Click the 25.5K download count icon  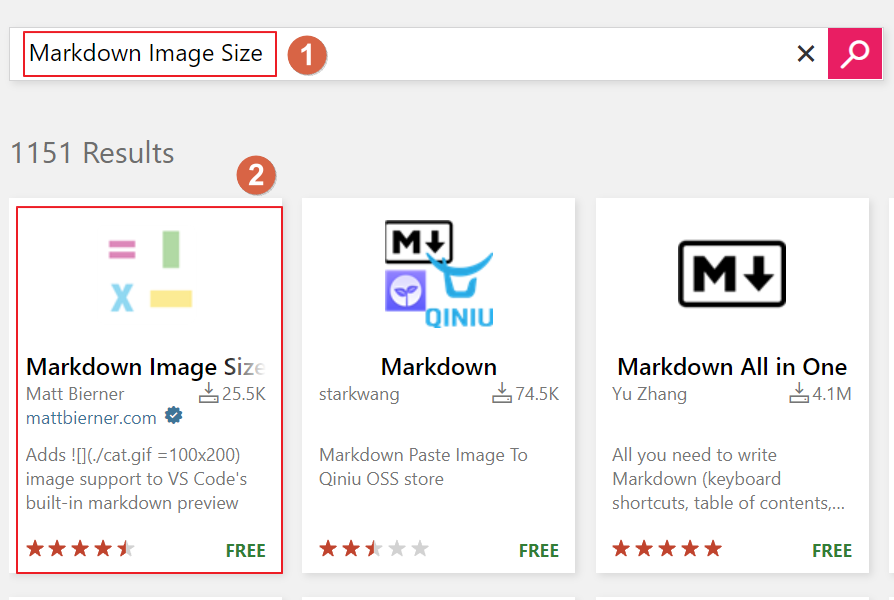tap(208, 393)
